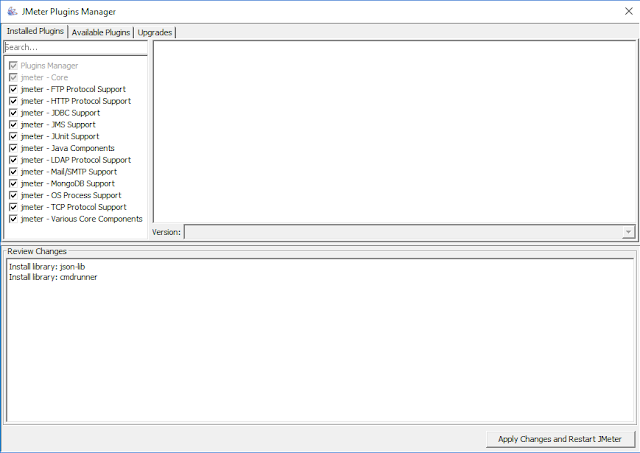Select 'jmeter - JUnit Support' label
The width and height of the screenshot is (640, 453).
(x=60, y=137)
